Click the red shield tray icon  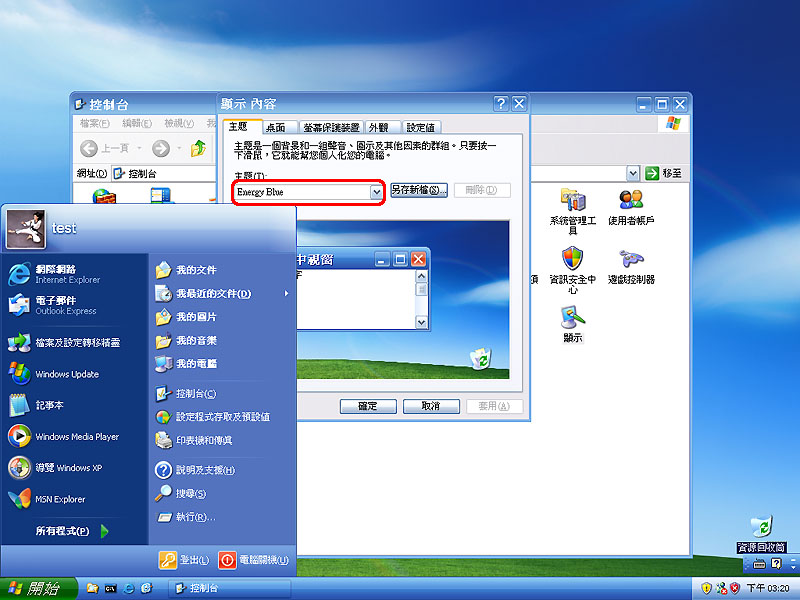pyautogui.click(x=735, y=588)
